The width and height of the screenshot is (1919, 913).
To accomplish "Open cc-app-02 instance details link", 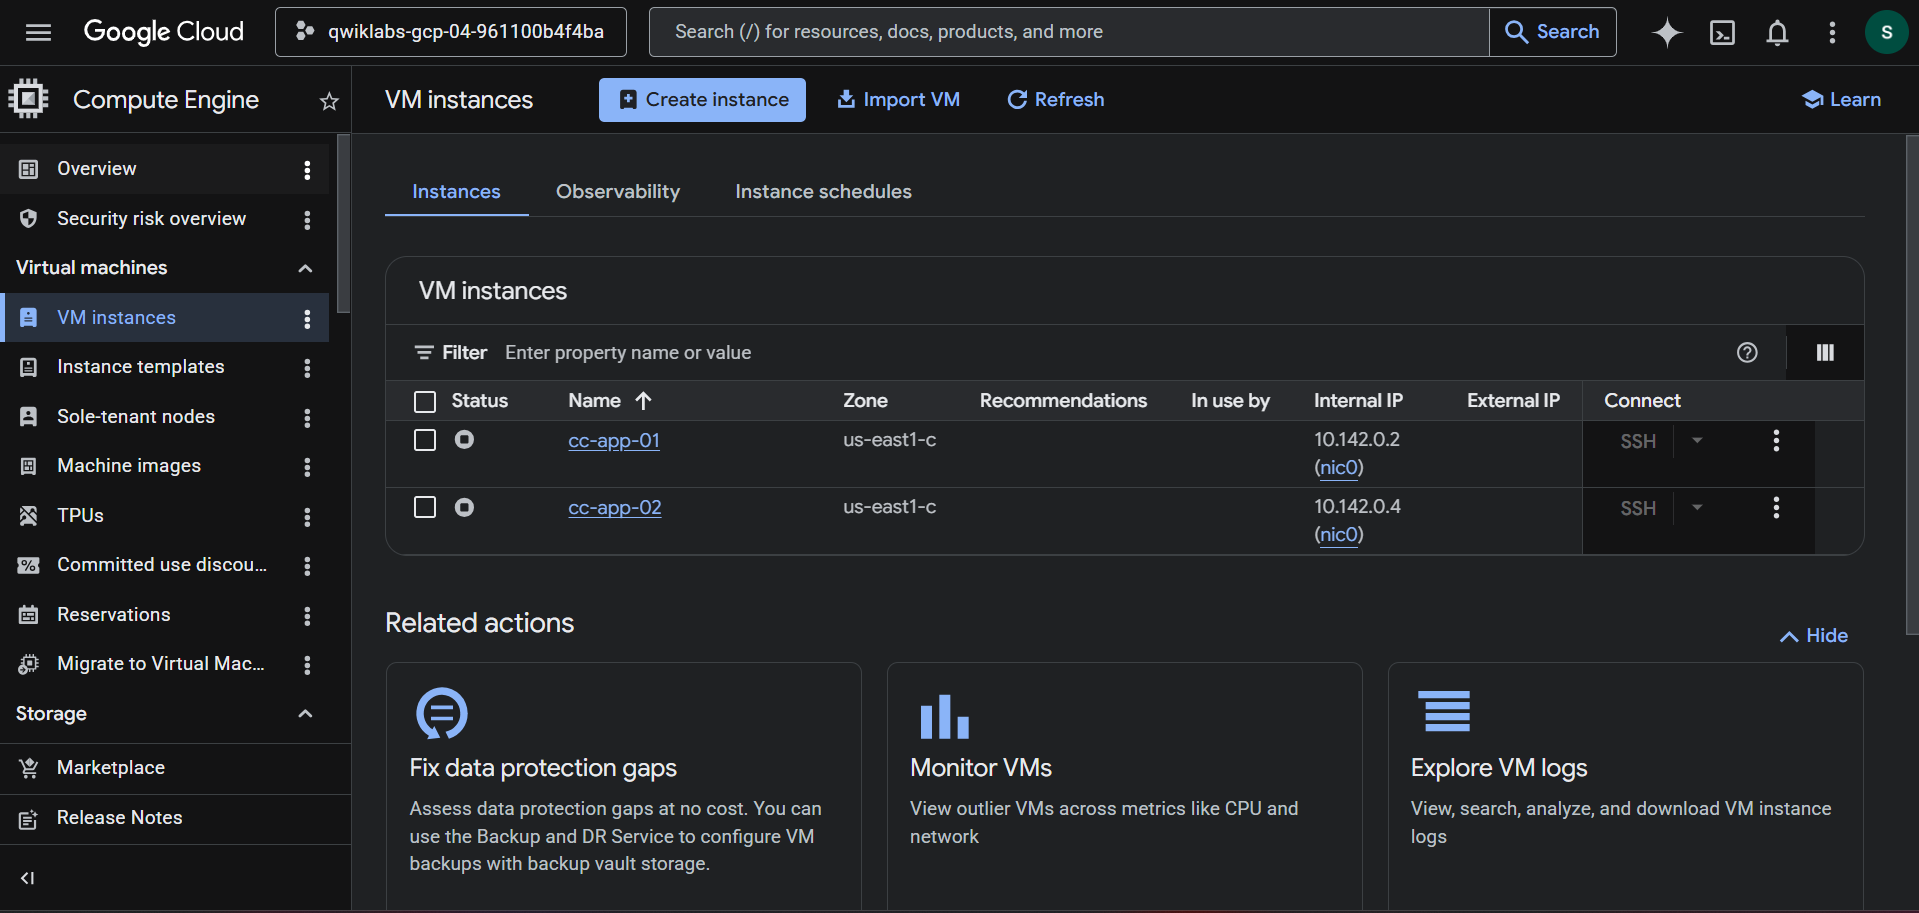I will click(615, 508).
